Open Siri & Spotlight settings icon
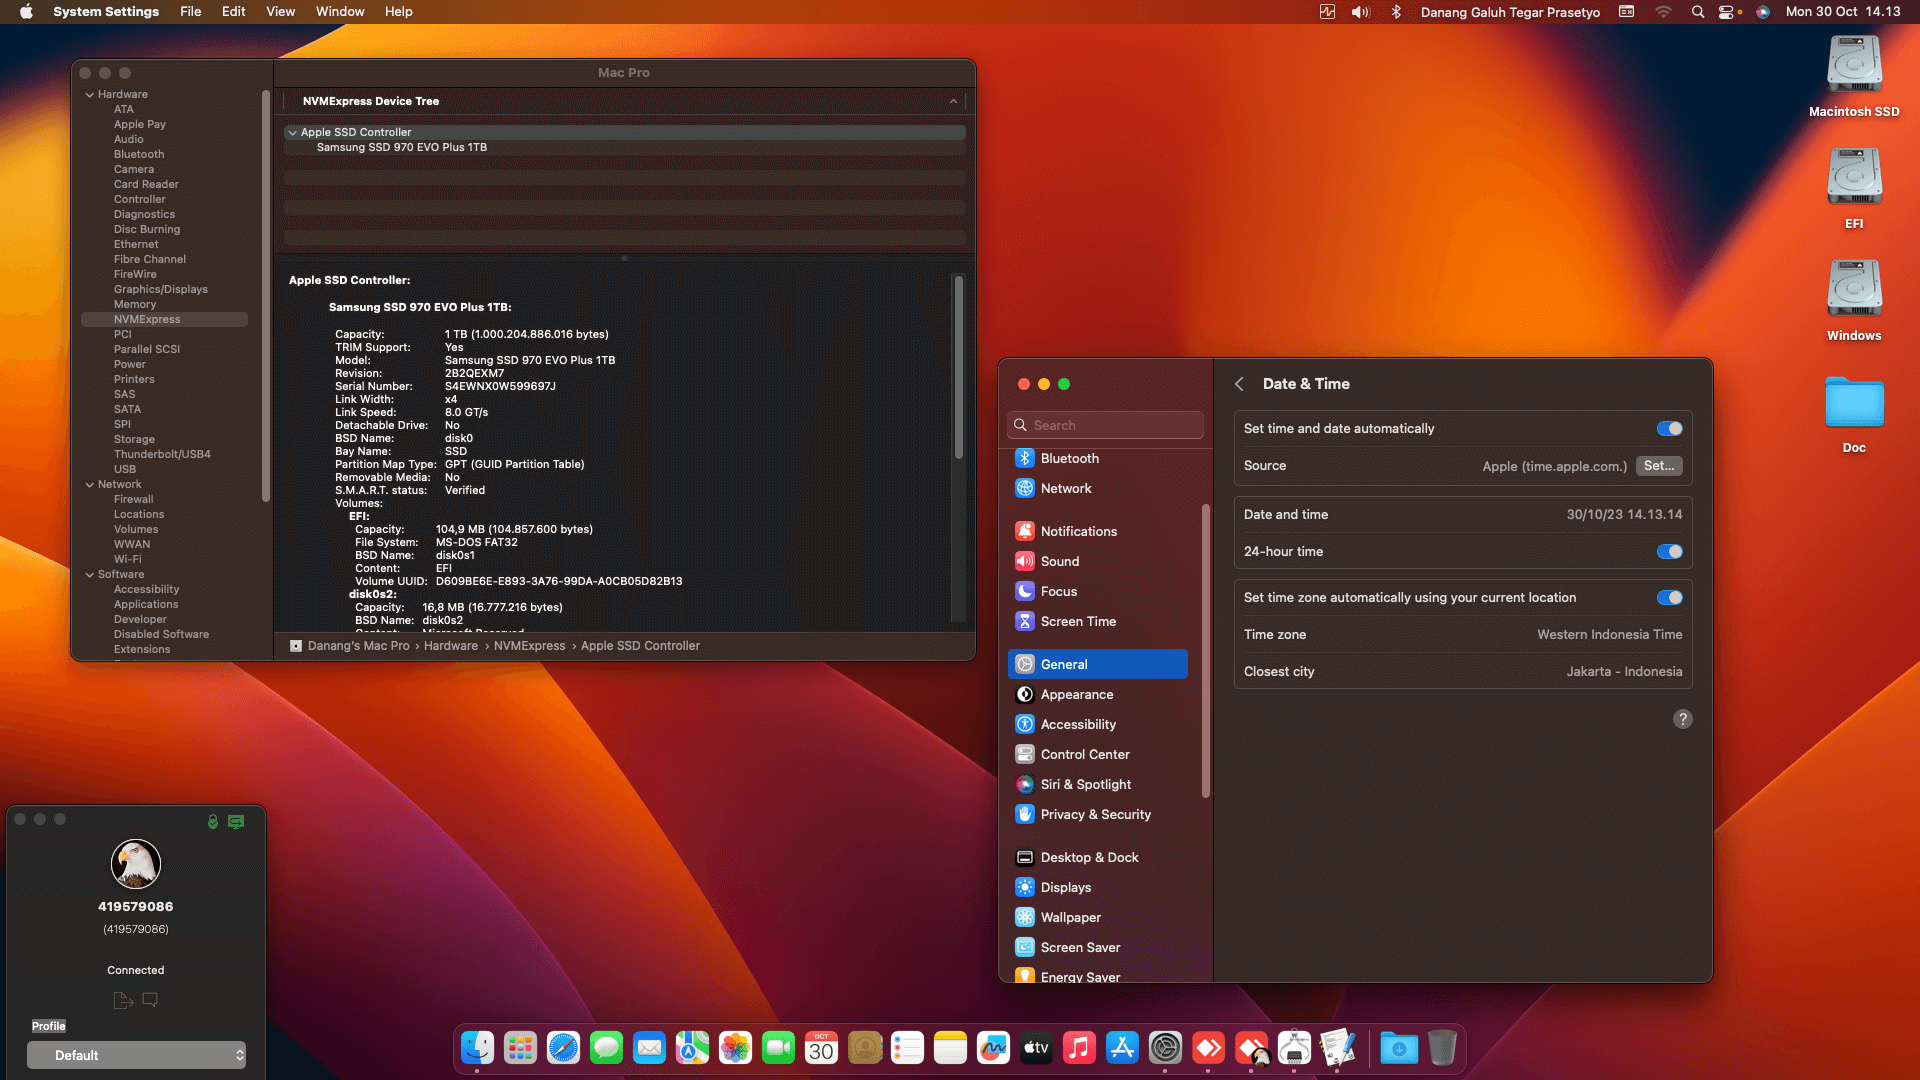This screenshot has width=1920, height=1080. tap(1025, 784)
